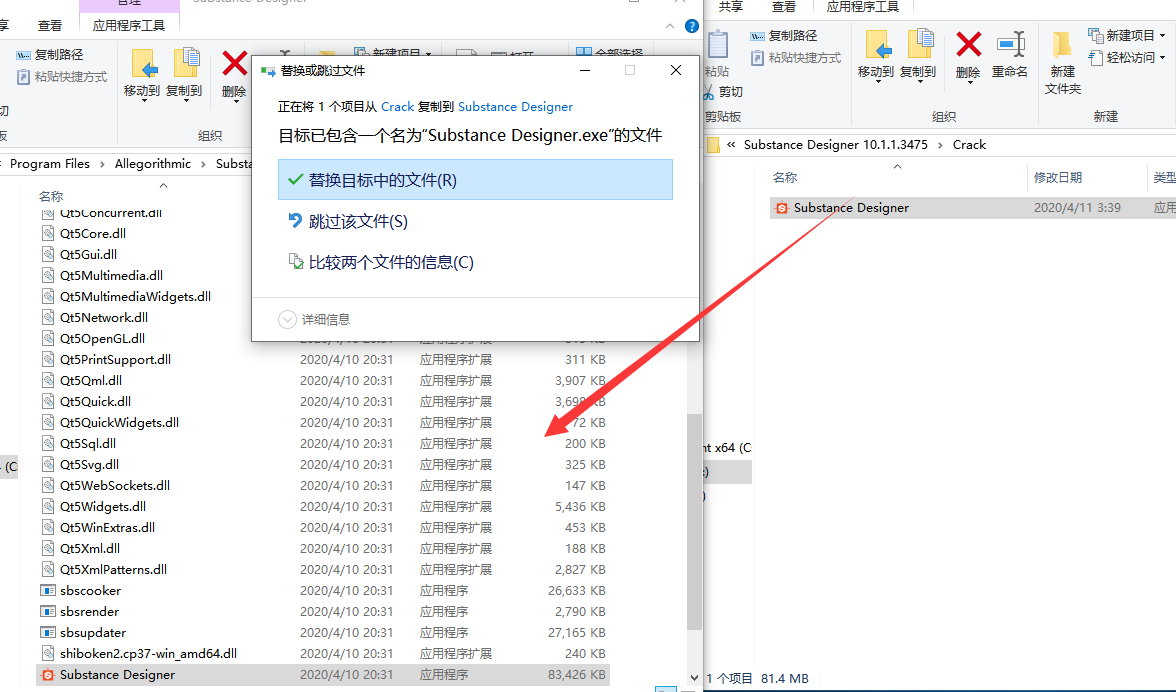Click the red 删除 X in left window
Screen dimensions: 1176x692
pyautogui.click(x=234, y=64)
